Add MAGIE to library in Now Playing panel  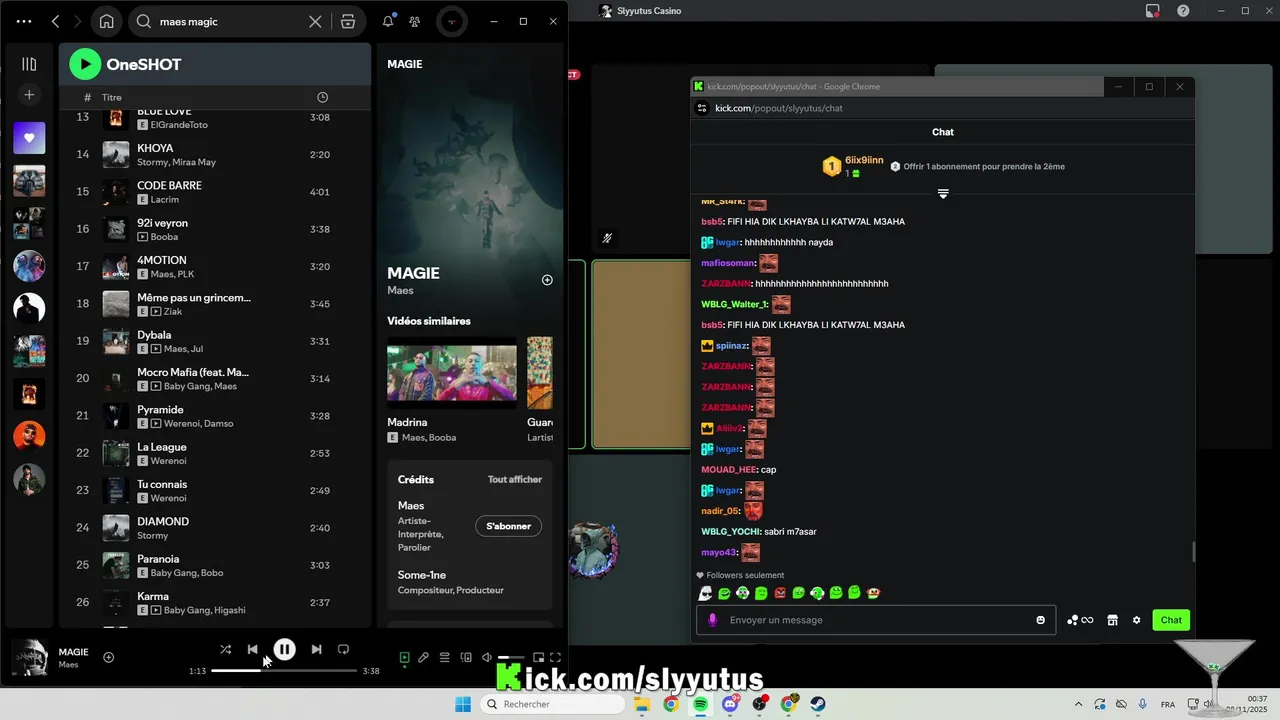coord(547,280)
